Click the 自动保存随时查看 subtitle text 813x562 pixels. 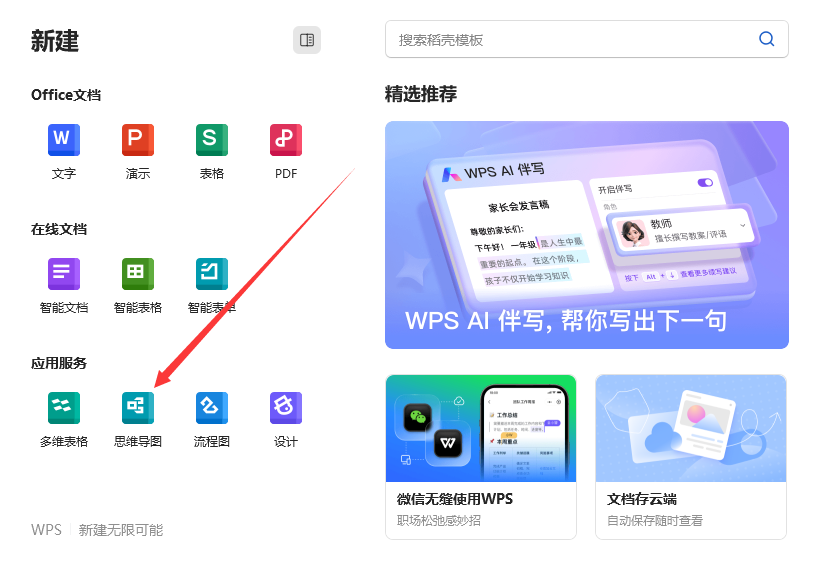pos(655,521)
